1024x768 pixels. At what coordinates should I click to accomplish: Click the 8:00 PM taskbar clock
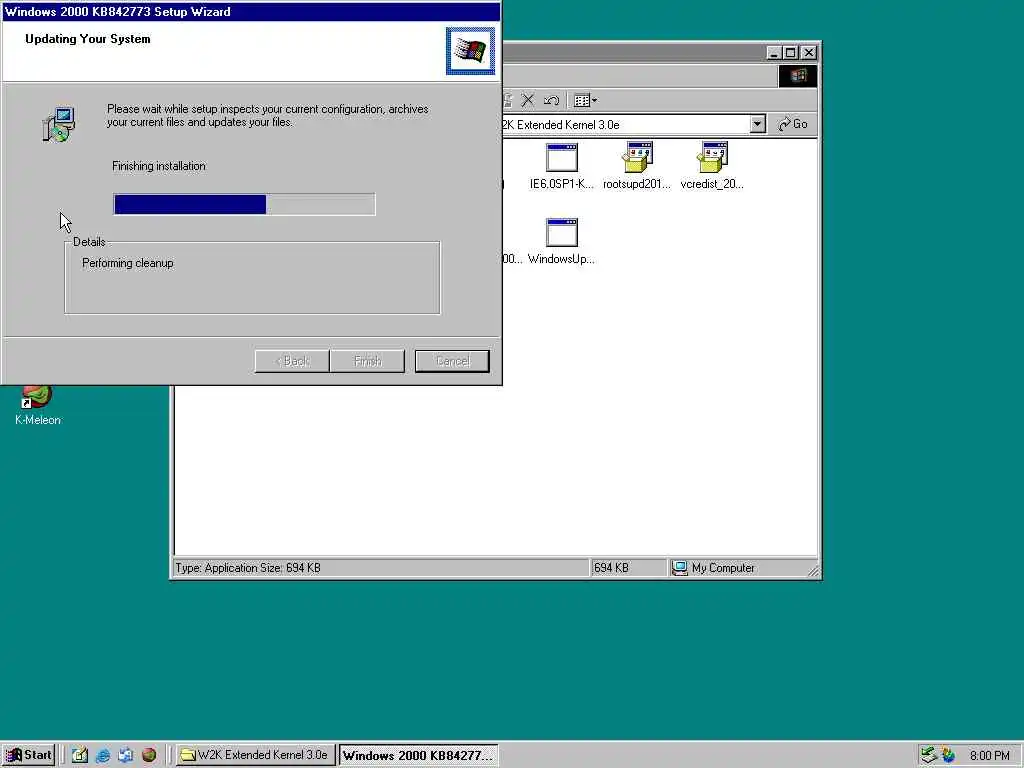[x=989, y=756]
